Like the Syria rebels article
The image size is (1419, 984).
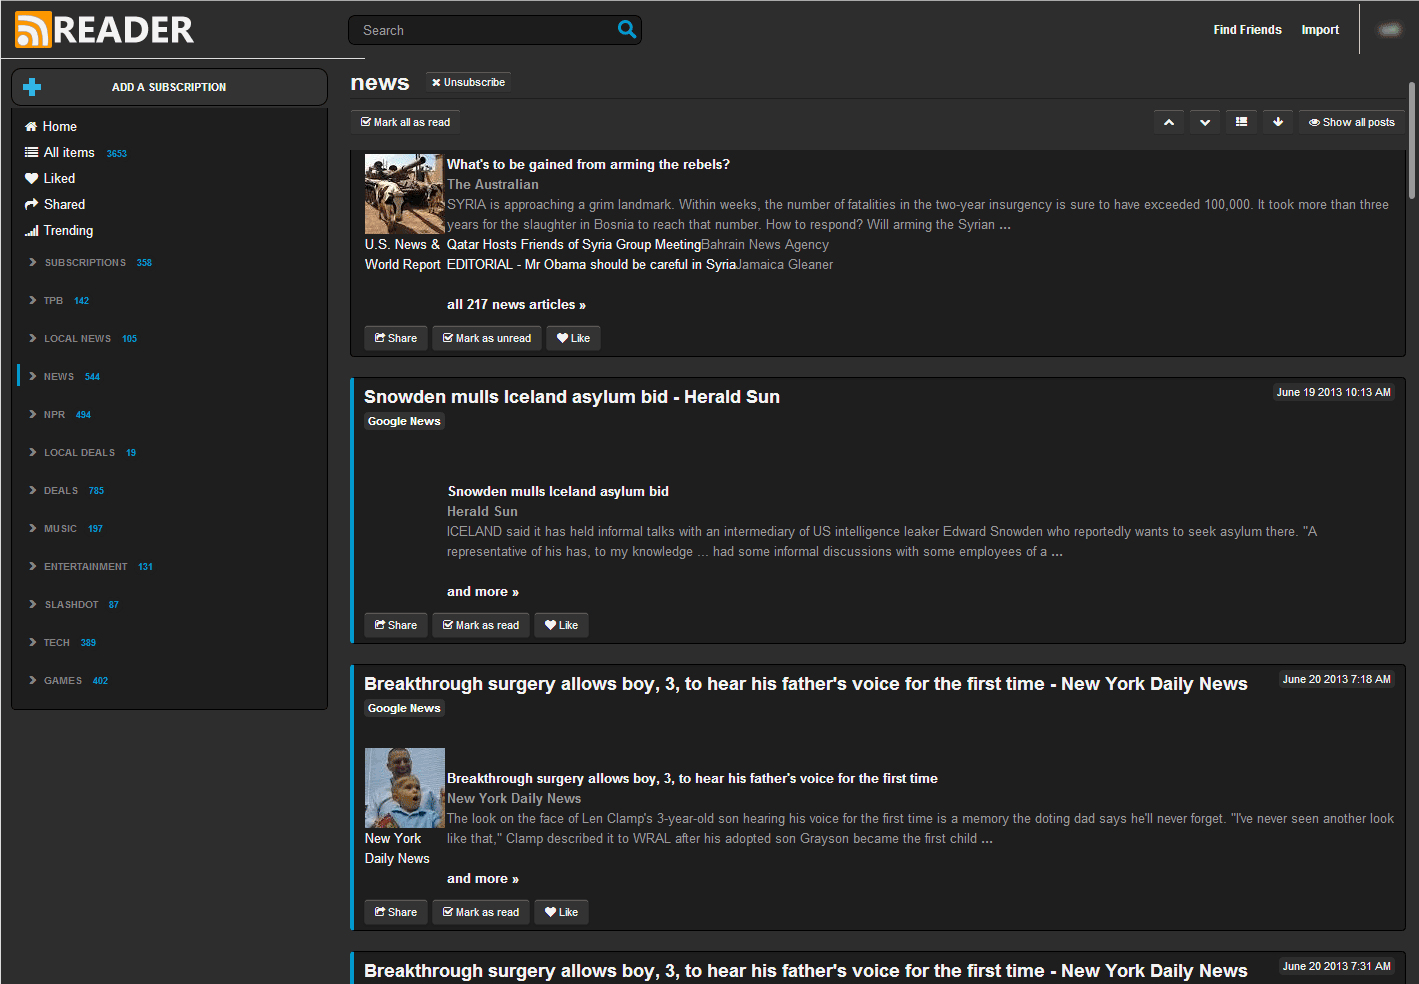pos(573,338)
